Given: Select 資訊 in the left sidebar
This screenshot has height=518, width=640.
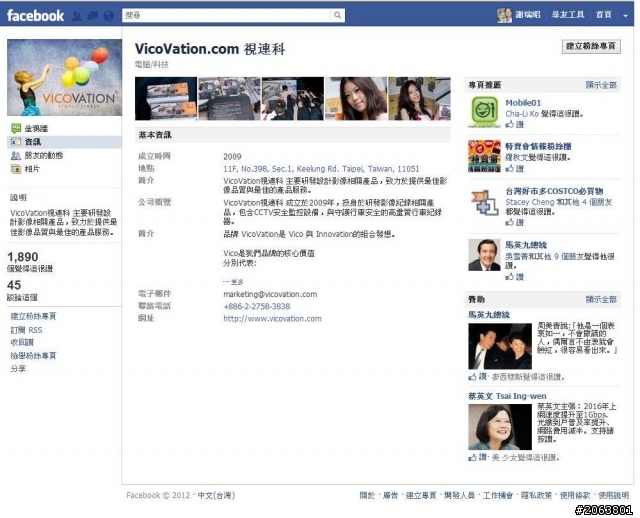Looking at the screenshot, I should [x=64, y=142].
